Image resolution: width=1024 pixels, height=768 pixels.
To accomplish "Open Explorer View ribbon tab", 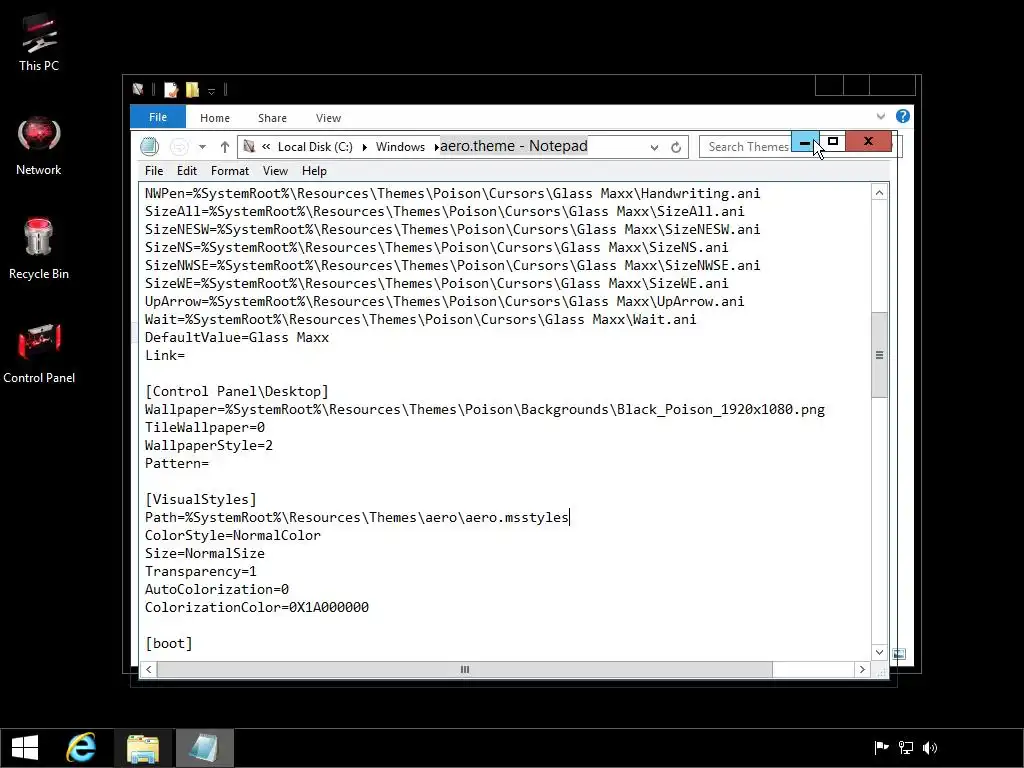I will click(328, 118).
